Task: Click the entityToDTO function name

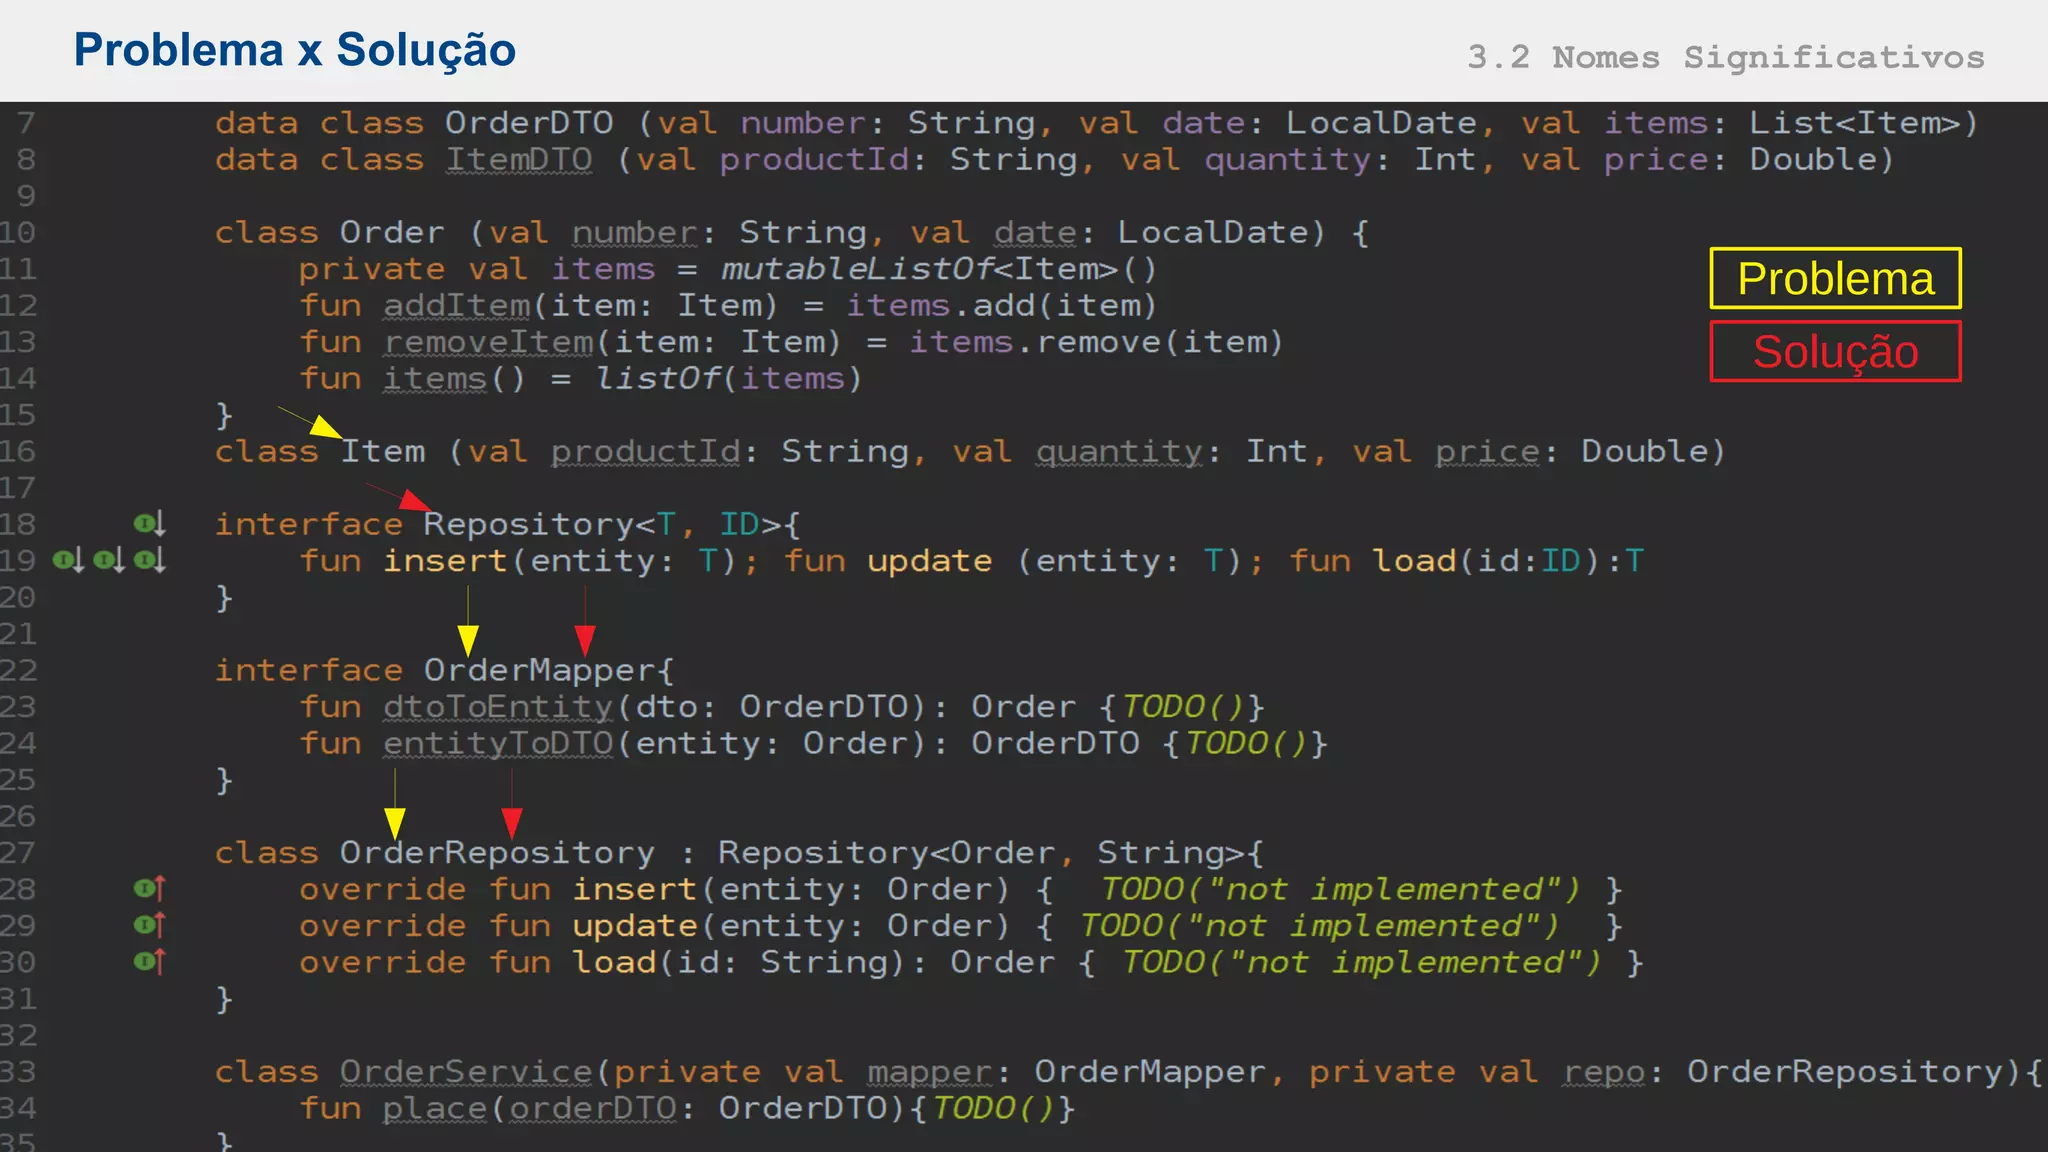Action: coord(498,744)
